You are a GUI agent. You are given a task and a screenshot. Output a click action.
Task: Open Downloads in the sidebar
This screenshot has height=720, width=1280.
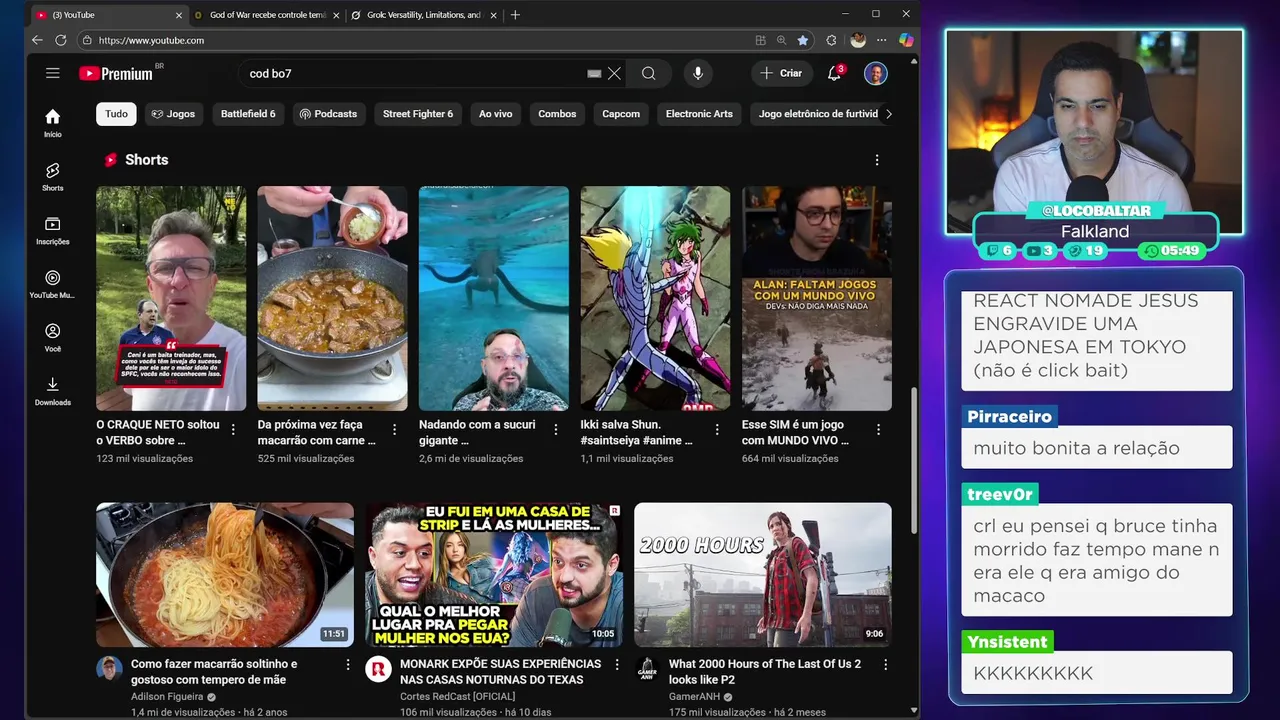52,392
